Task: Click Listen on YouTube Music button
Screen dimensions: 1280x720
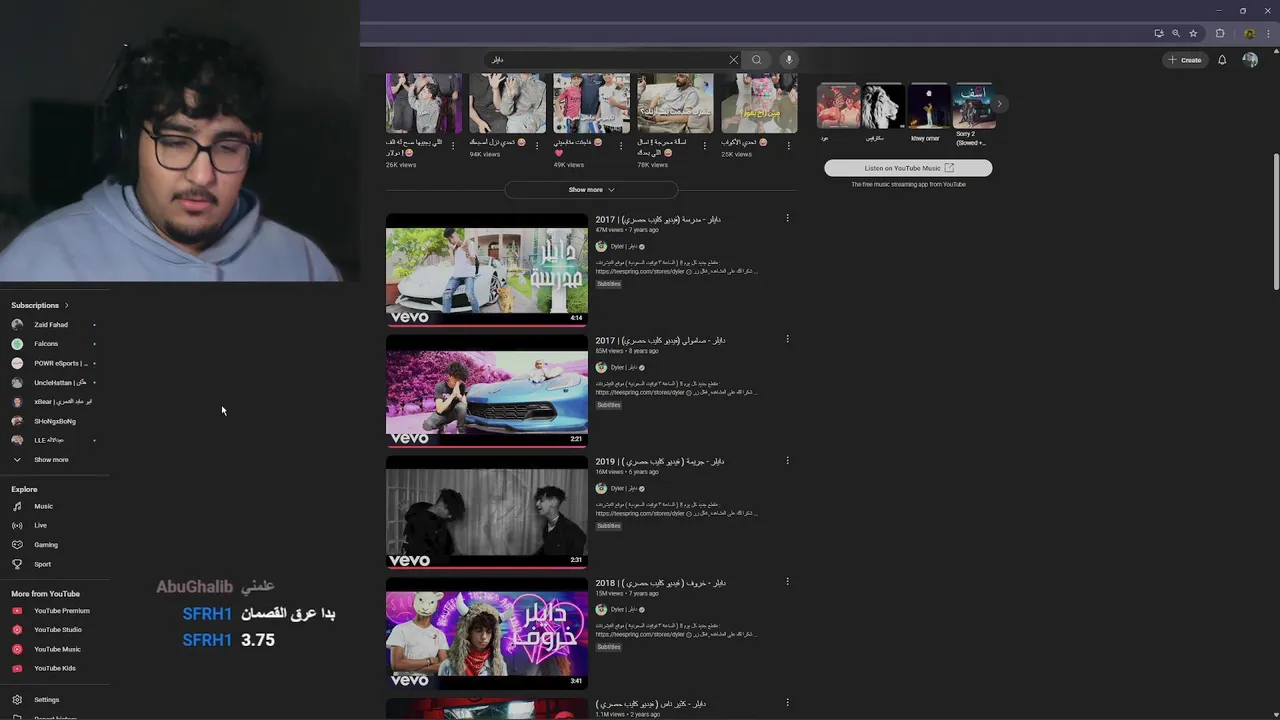Action: pos(908,168)
